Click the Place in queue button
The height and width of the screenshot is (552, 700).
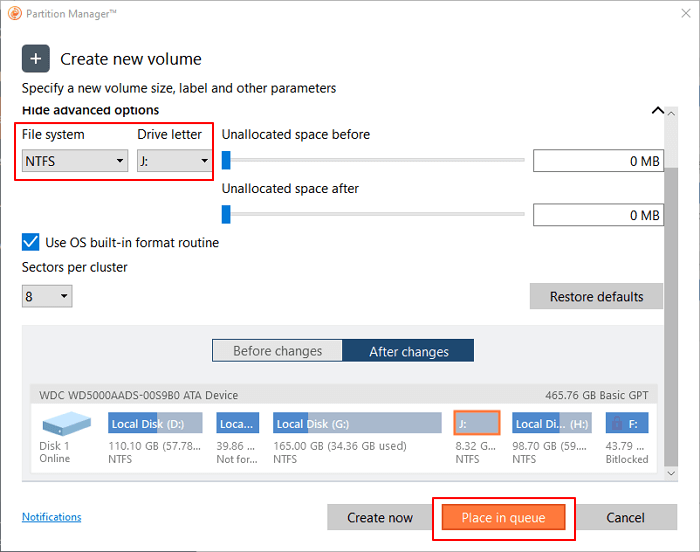coord(504,518)
